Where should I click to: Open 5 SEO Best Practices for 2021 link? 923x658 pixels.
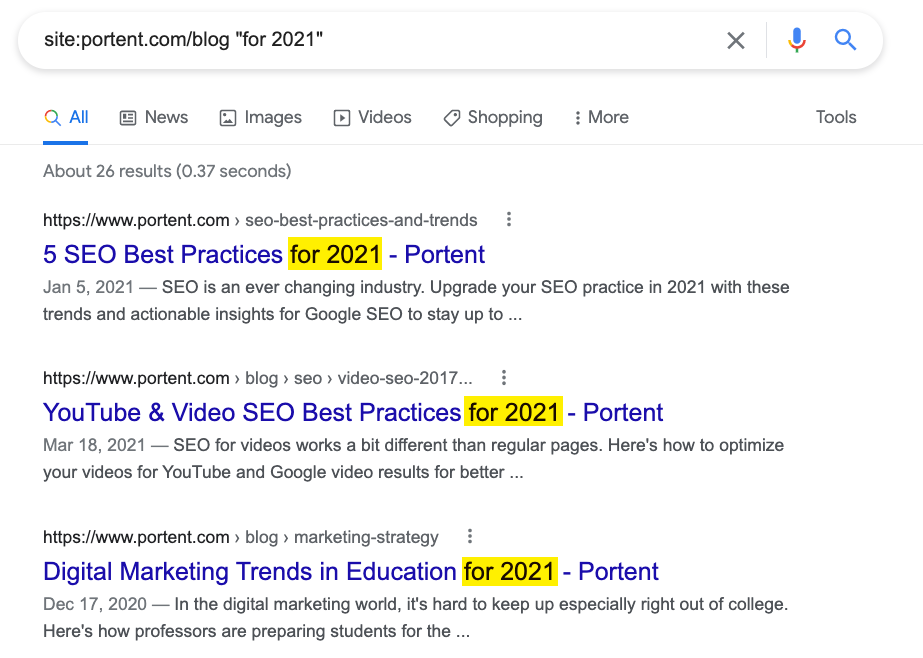point(264,254)
